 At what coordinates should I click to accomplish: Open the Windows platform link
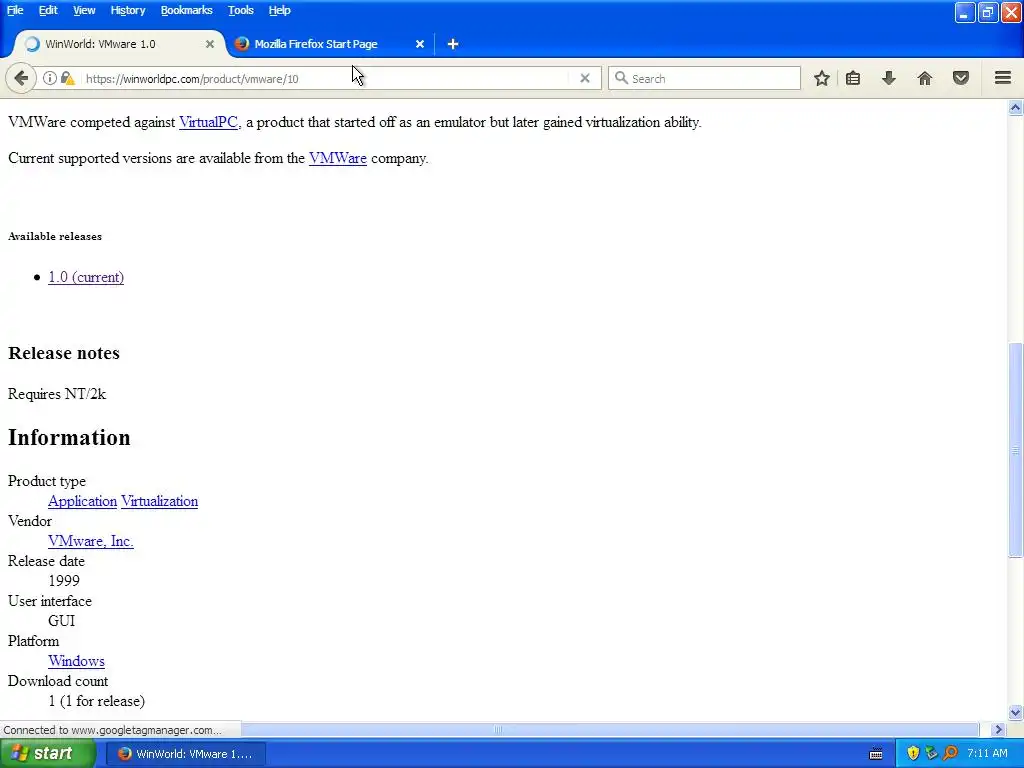click(x=76, y=661)
